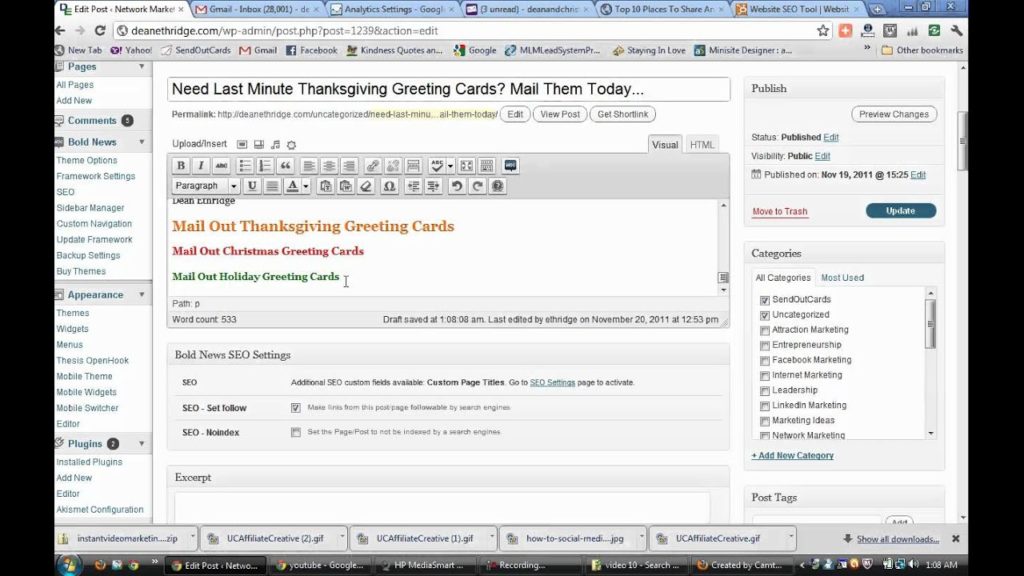Open Paragraph format dropdown
This screenshot has width=1024, height=576.
(x=205, y=186)
